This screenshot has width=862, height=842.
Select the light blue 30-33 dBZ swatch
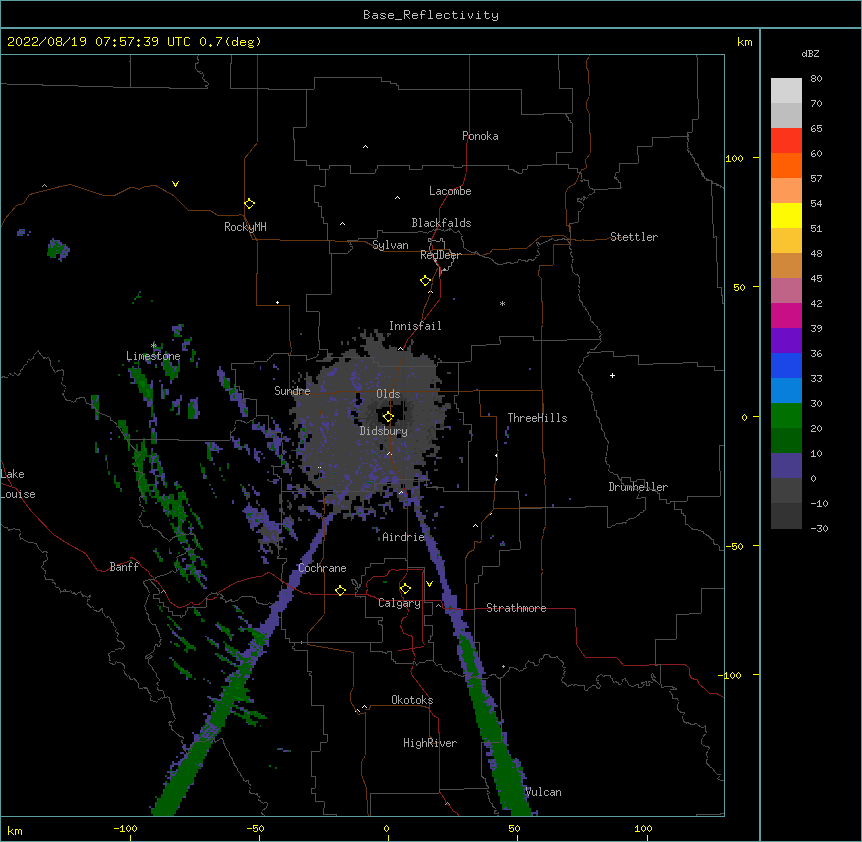(786, 391)
